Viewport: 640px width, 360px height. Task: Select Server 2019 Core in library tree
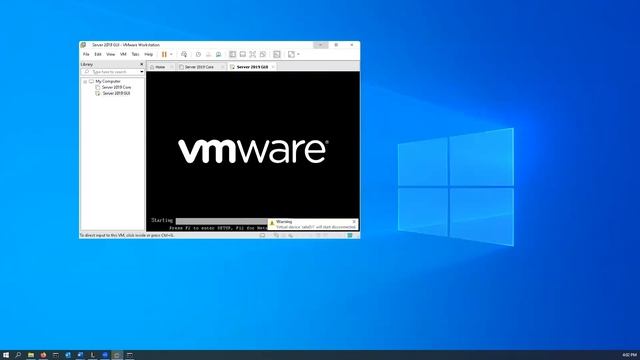tap(116, 87)
